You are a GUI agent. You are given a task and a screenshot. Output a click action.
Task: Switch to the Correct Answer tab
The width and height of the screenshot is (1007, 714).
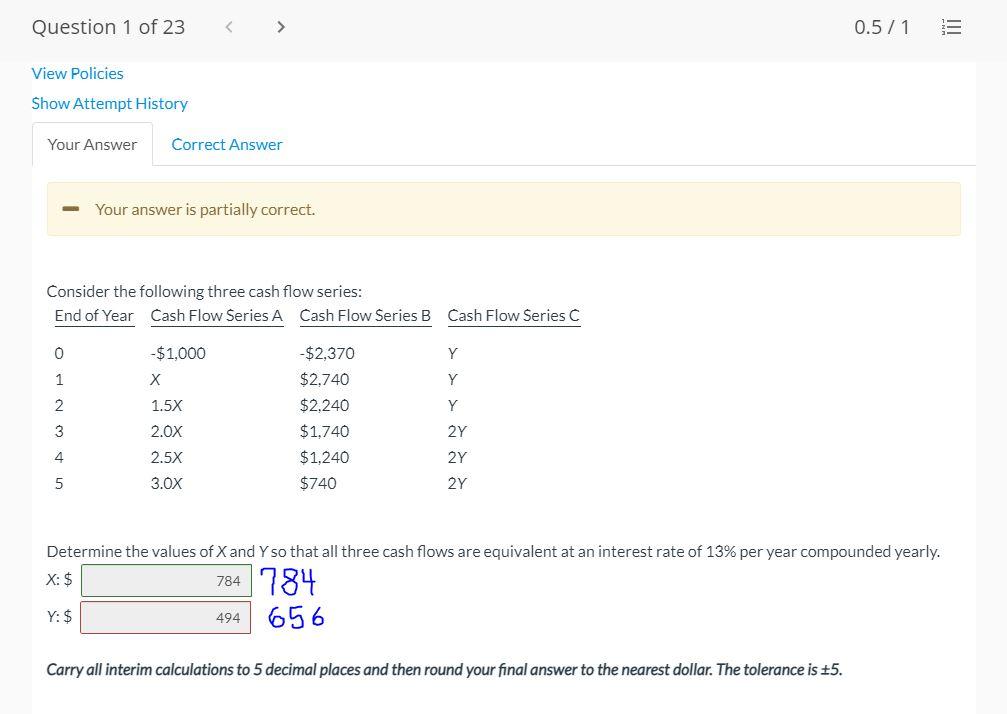click(x=227, y=144)
